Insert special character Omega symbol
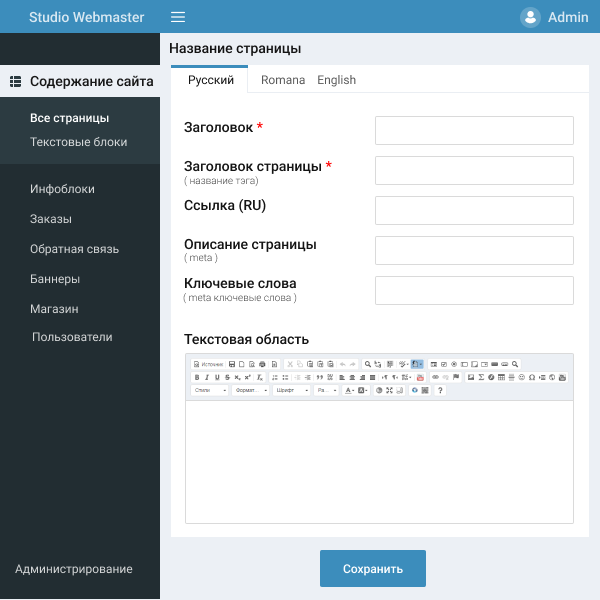 tap(531, 377)
